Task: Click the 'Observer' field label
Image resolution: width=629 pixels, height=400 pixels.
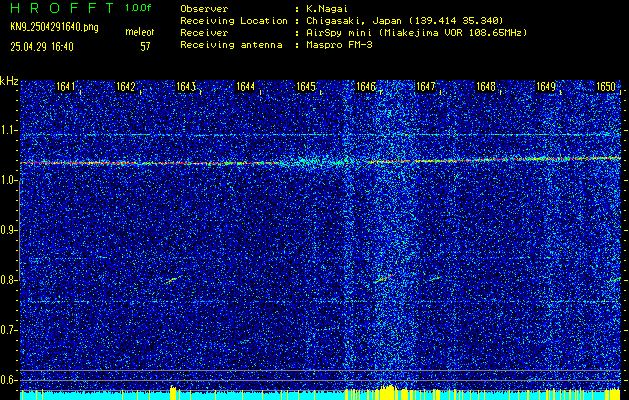Action: [x=204, y=9]
